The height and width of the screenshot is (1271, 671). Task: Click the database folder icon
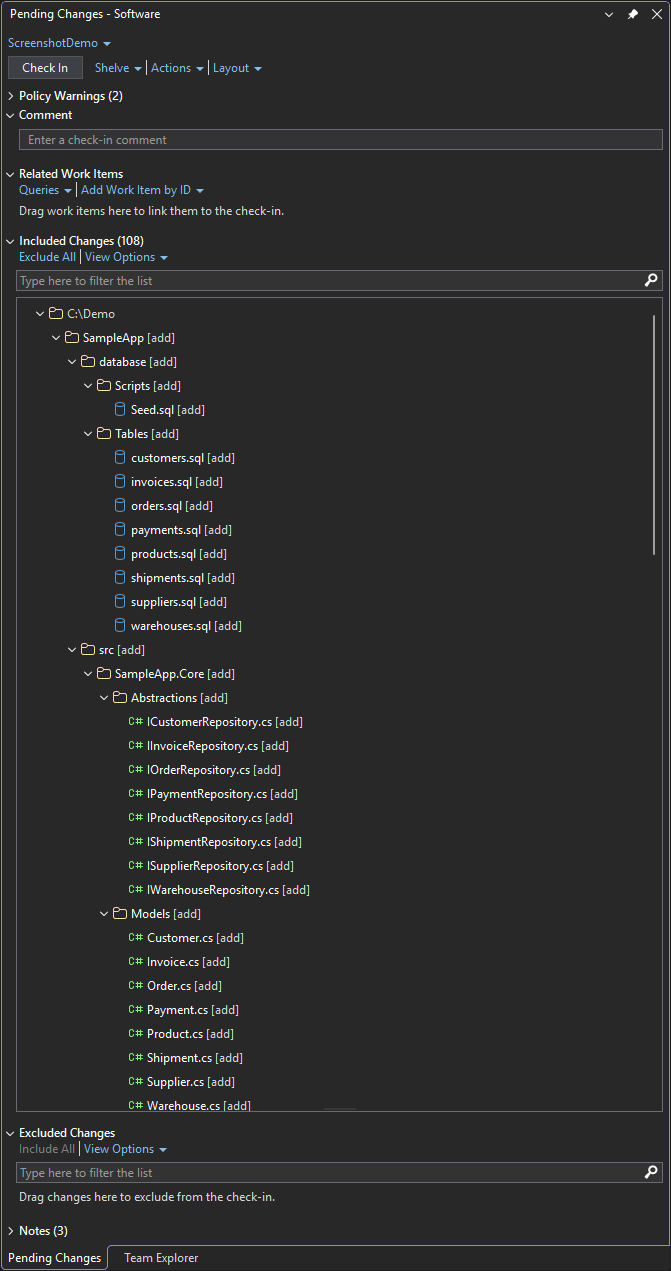pyautogui.click(x=88, y=361)
